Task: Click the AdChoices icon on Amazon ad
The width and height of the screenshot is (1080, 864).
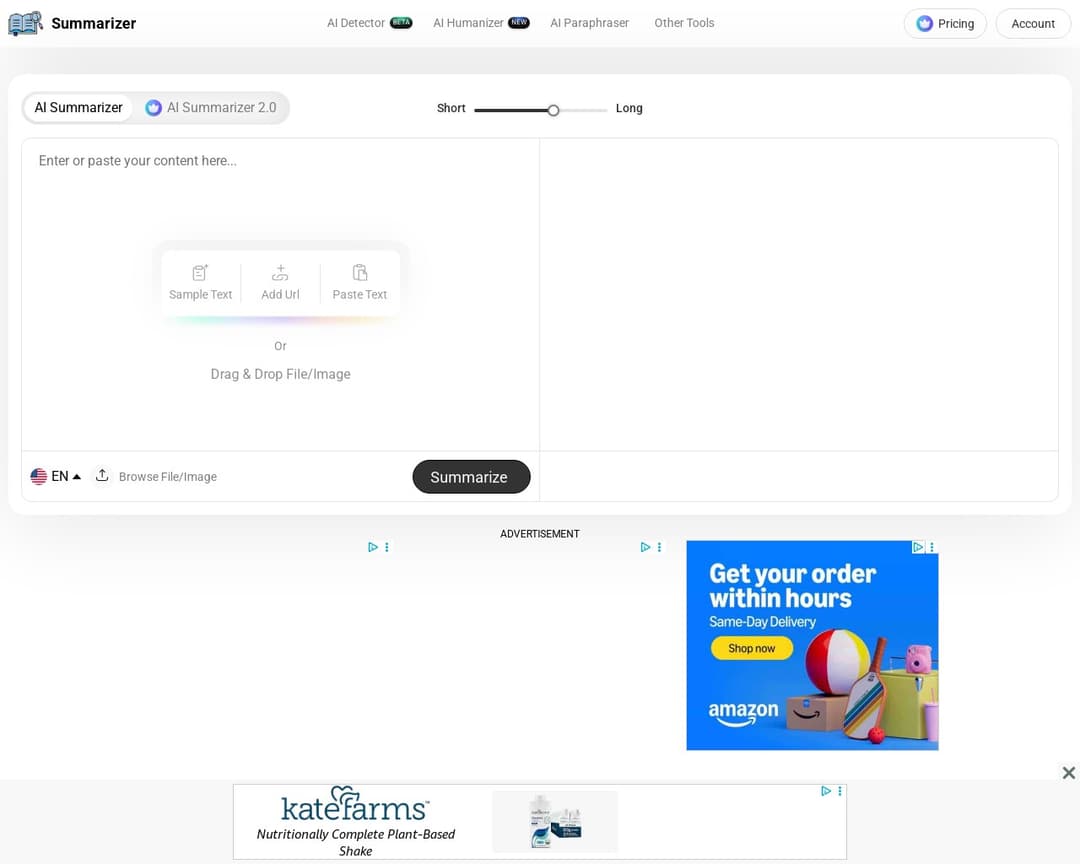Action: (918, 547)
